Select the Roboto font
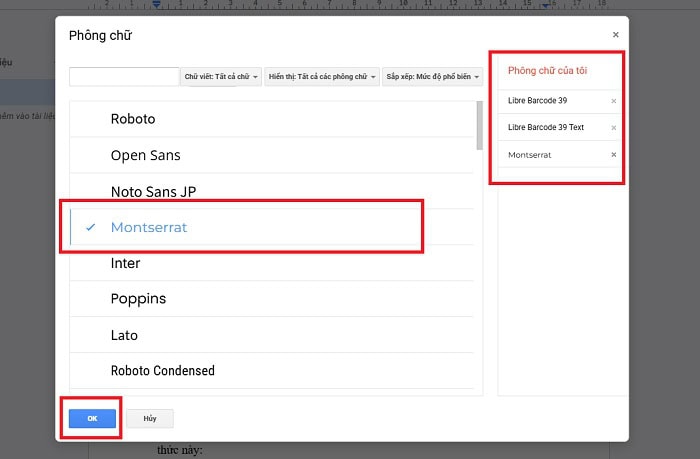The width and height of the screenshot is (700, 459). [133, 119]
